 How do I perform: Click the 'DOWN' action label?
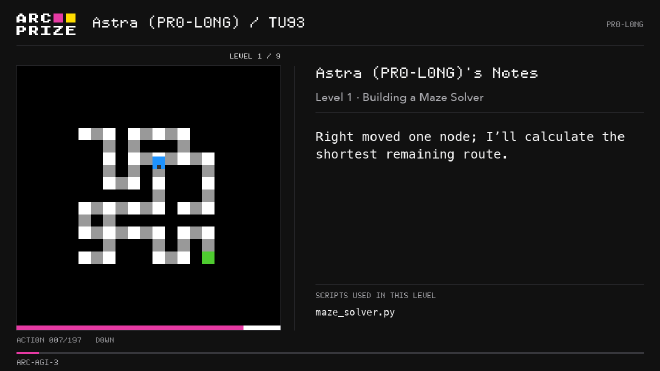[x=105, y=340]
